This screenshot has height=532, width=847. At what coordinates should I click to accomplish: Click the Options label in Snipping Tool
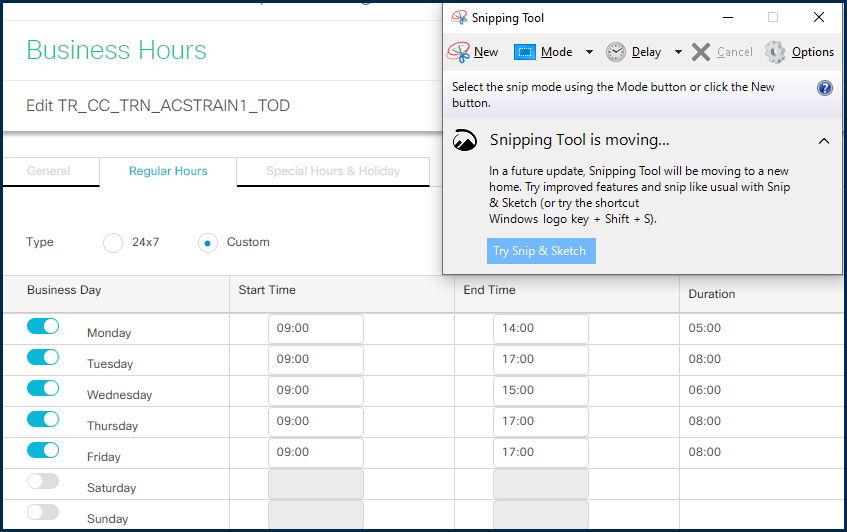pyautogui.click(x=812, y=52)
